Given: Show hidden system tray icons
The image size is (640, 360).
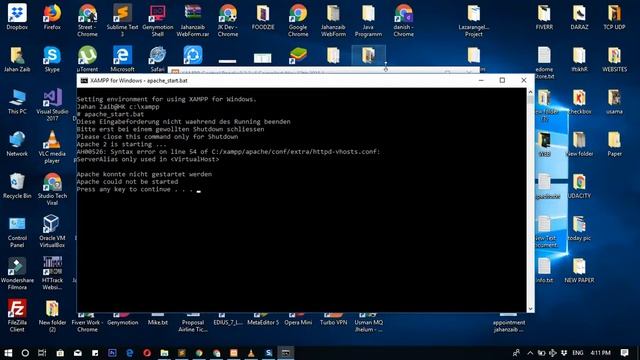Looking at the screenshot, I should [530, 353].
